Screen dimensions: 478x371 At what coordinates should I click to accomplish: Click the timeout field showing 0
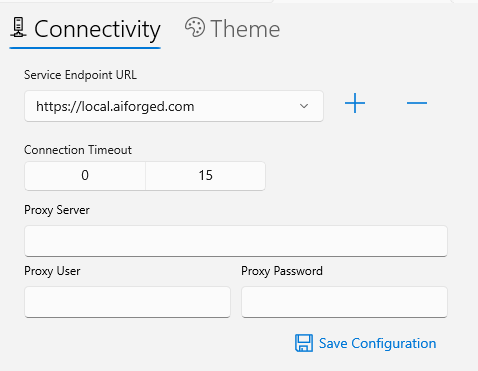(x=85, y=176)
